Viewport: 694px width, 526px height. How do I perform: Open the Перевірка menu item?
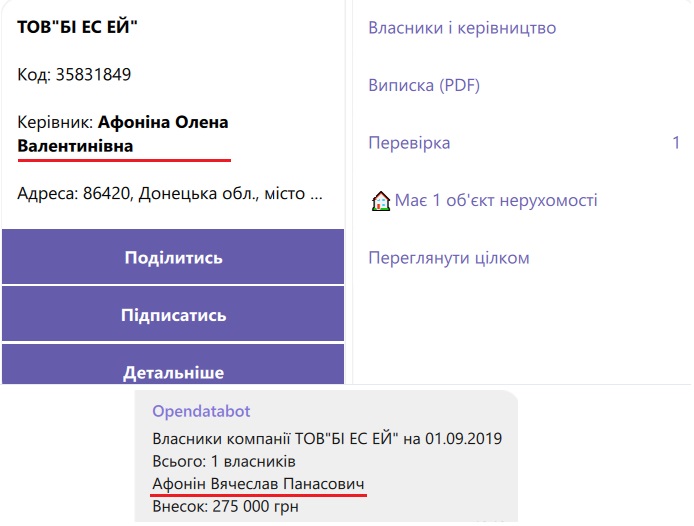coord(409,143)
